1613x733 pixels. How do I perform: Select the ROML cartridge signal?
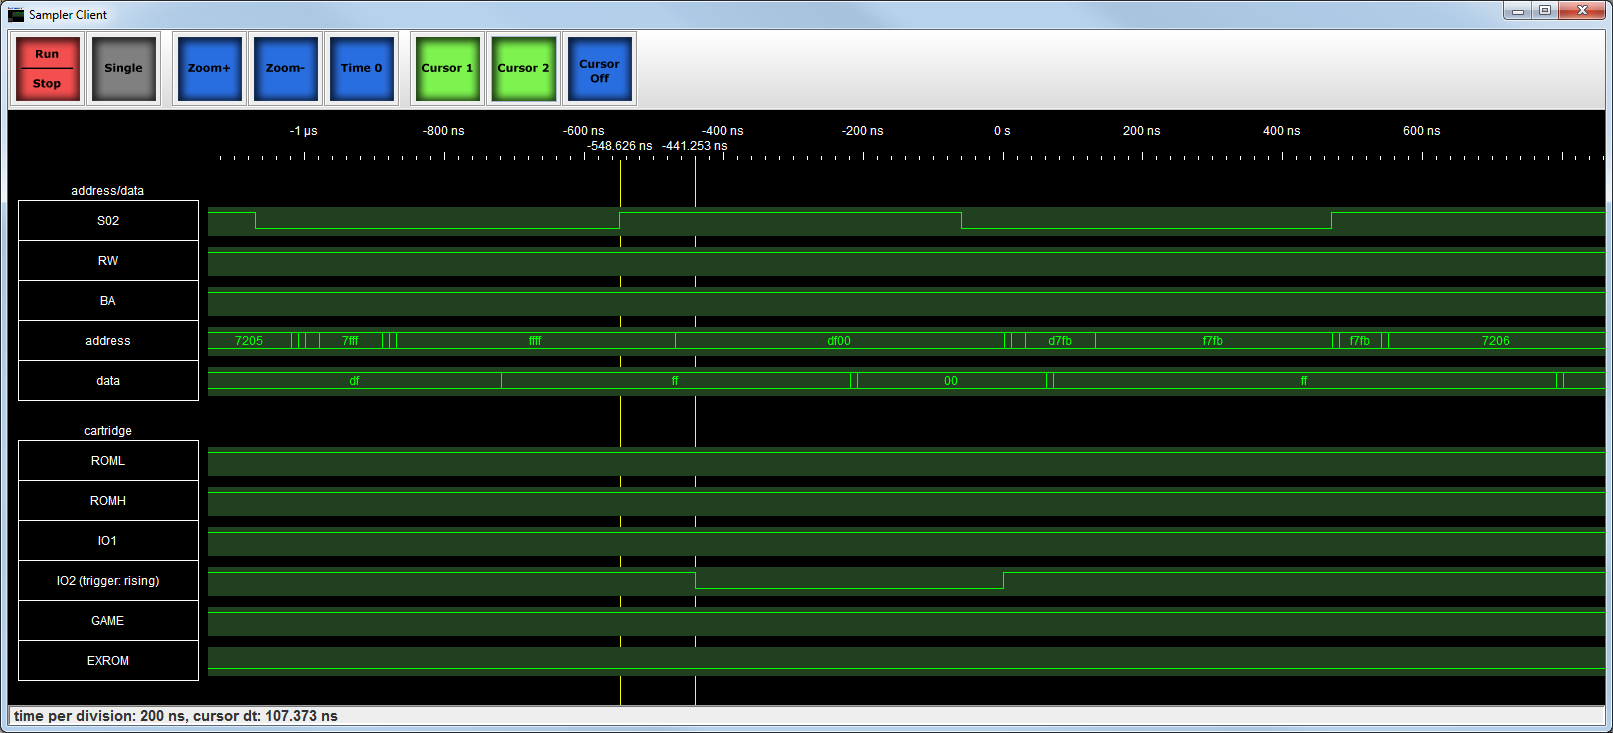(108, 461)
